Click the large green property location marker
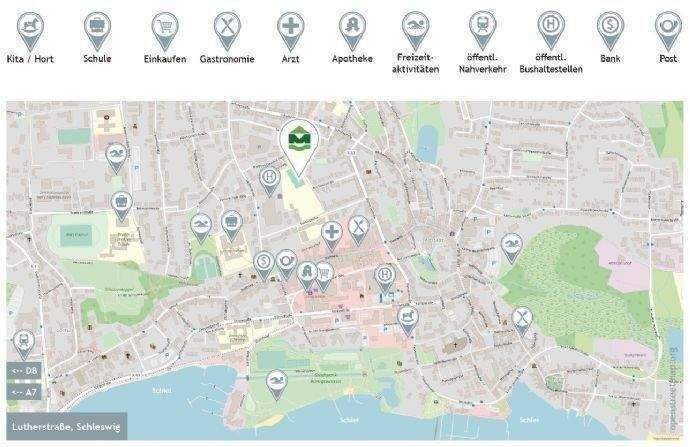Image resolution: width=690 pixels, height=447 pixels. click(x=299, y=147)
